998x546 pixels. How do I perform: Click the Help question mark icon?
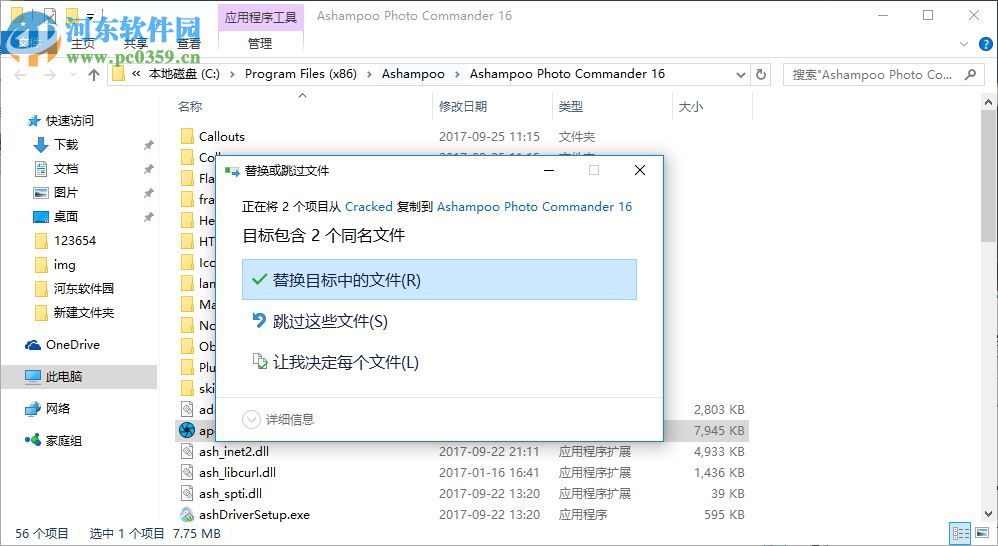pyautogui.click(x=985, y=44)
